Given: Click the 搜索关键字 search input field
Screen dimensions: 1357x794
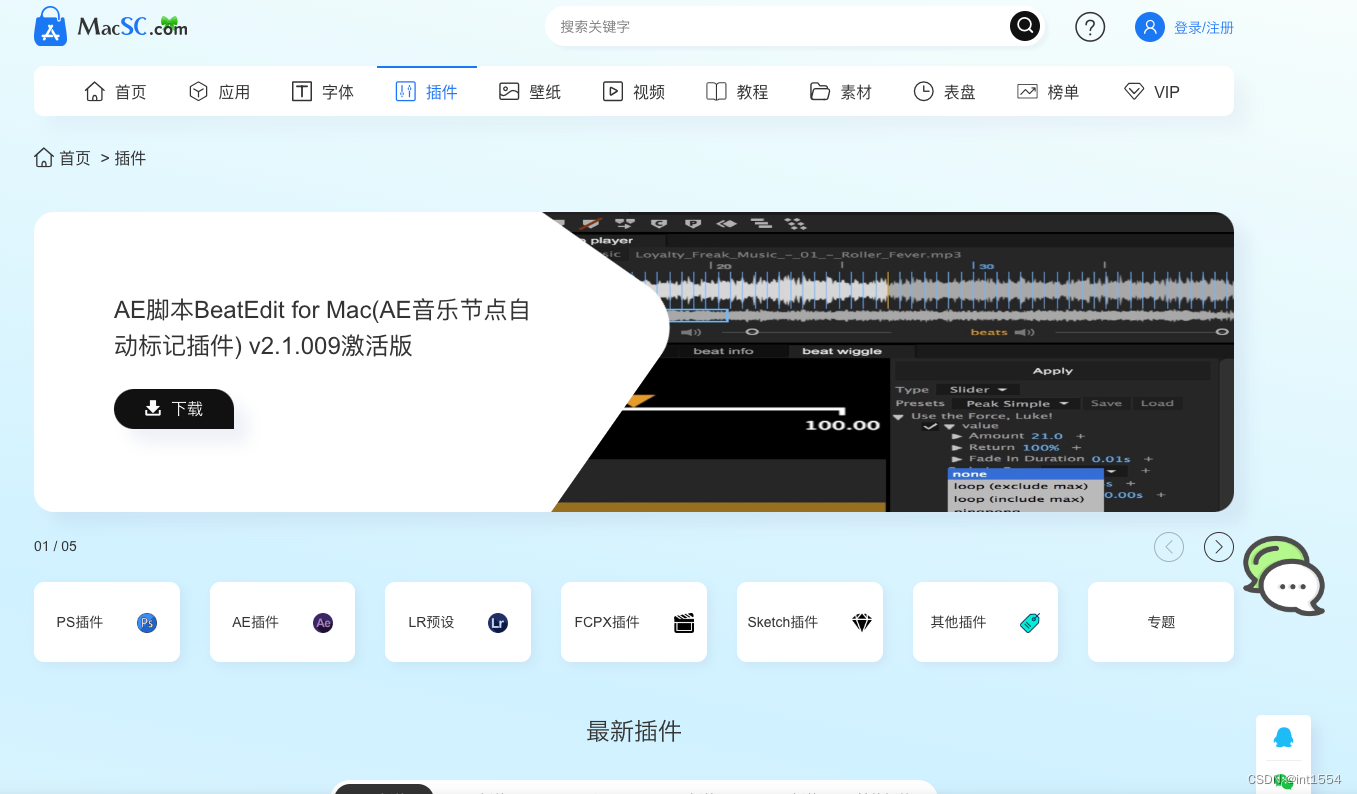Looking at the screenshot, I should pos(780,27).
